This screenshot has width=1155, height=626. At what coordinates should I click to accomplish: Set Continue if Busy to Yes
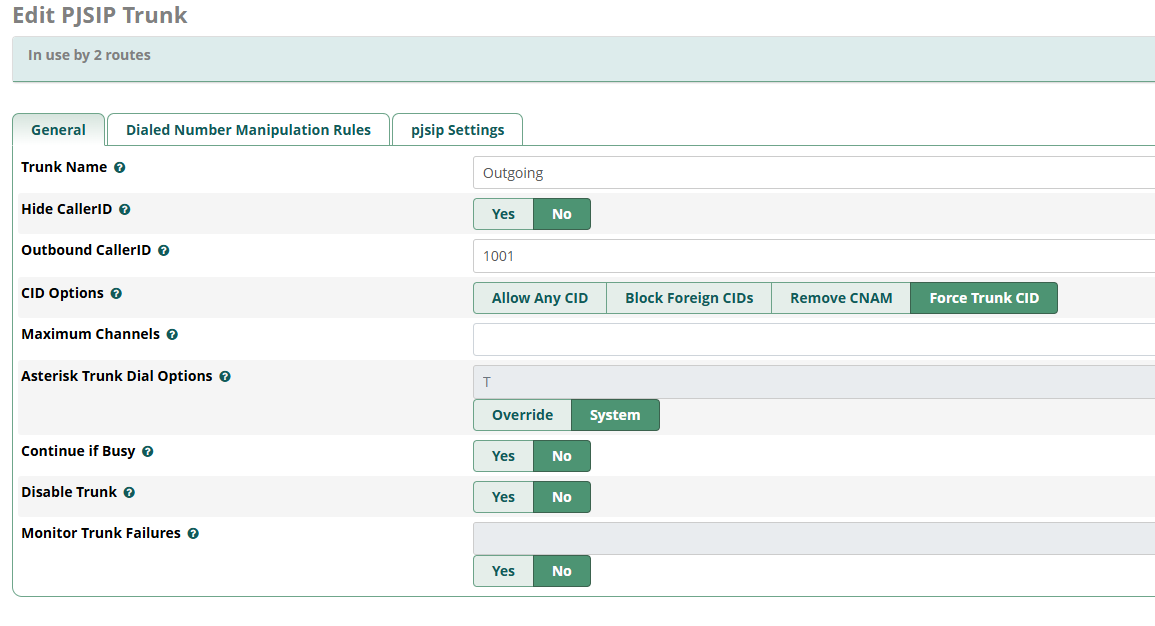503,457
